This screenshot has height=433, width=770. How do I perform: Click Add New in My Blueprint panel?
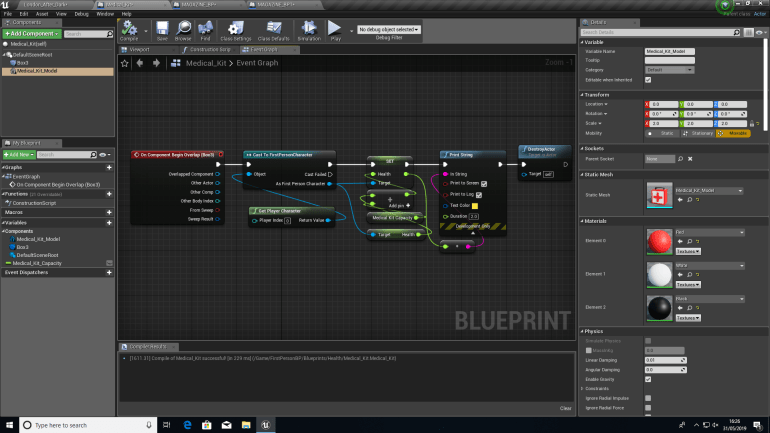[x=19, y=155]
